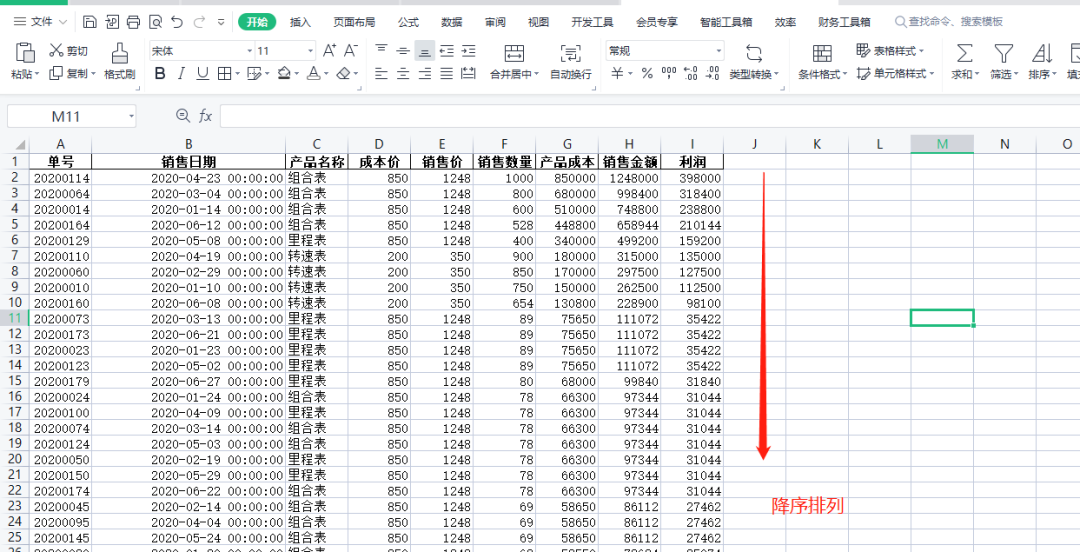
Task: Toggle Underline formatting
Action: tap(202, 73)
